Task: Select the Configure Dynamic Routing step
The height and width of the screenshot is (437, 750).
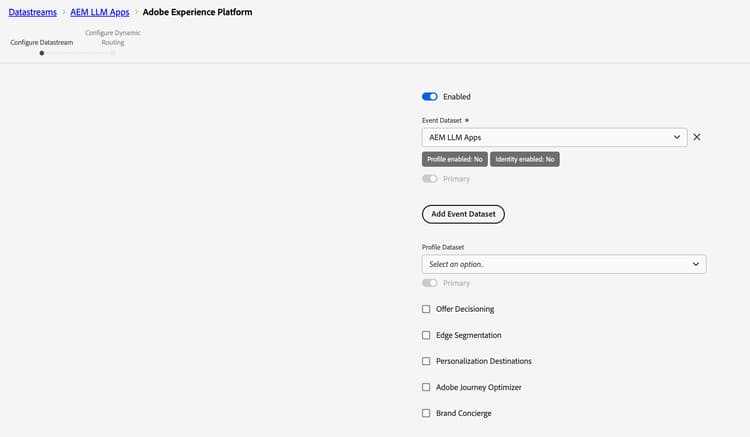Action: 113,37
